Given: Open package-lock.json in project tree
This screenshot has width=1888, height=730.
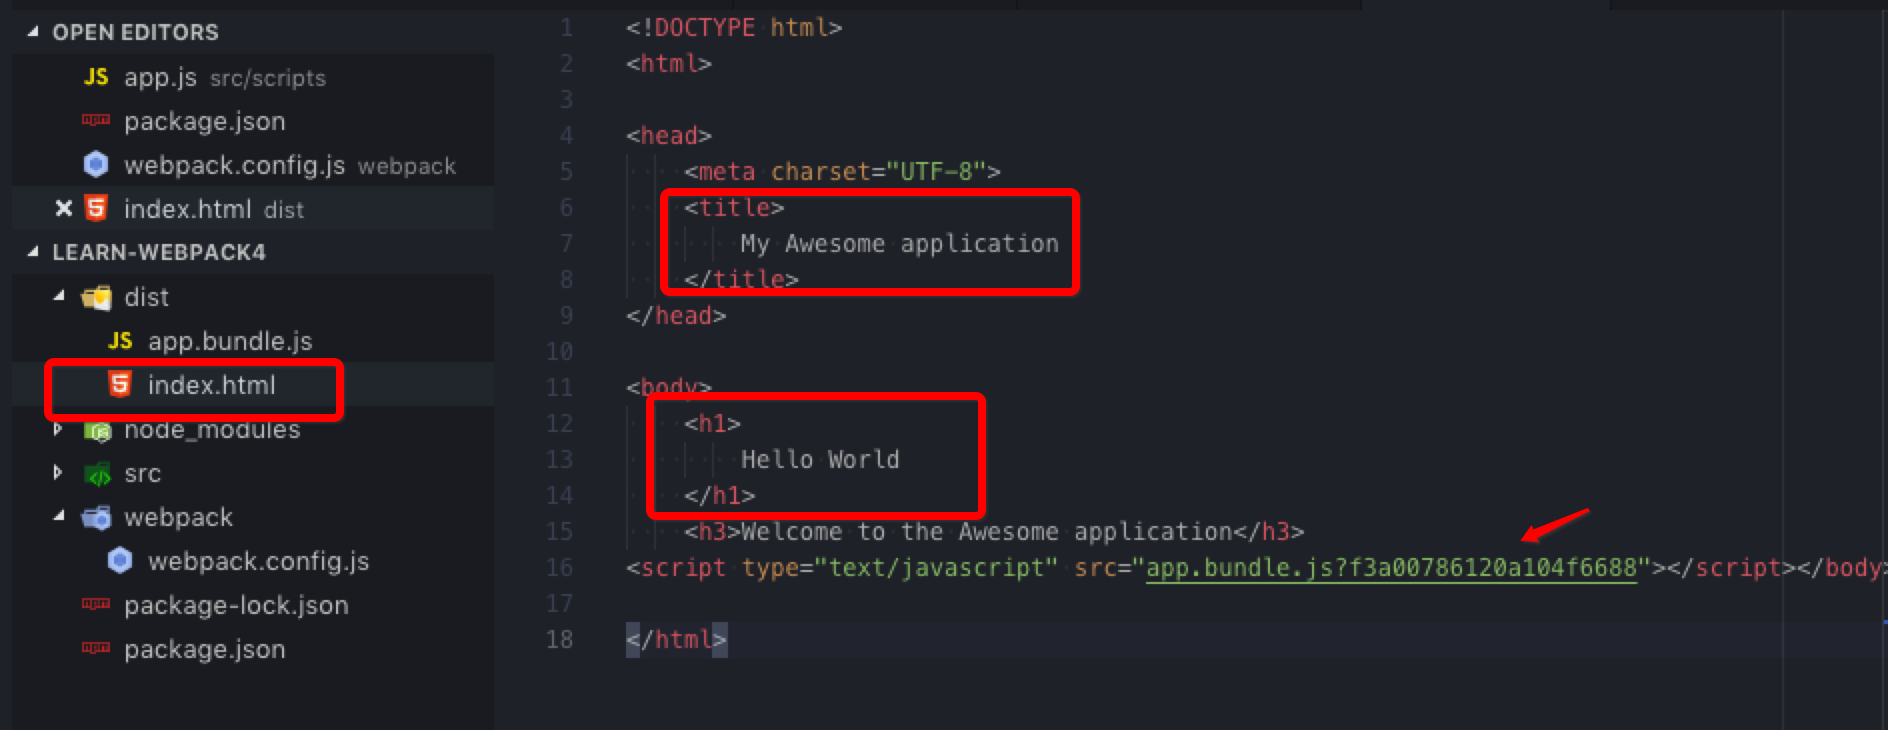Looking at the screenshot, I should [236, 605].
